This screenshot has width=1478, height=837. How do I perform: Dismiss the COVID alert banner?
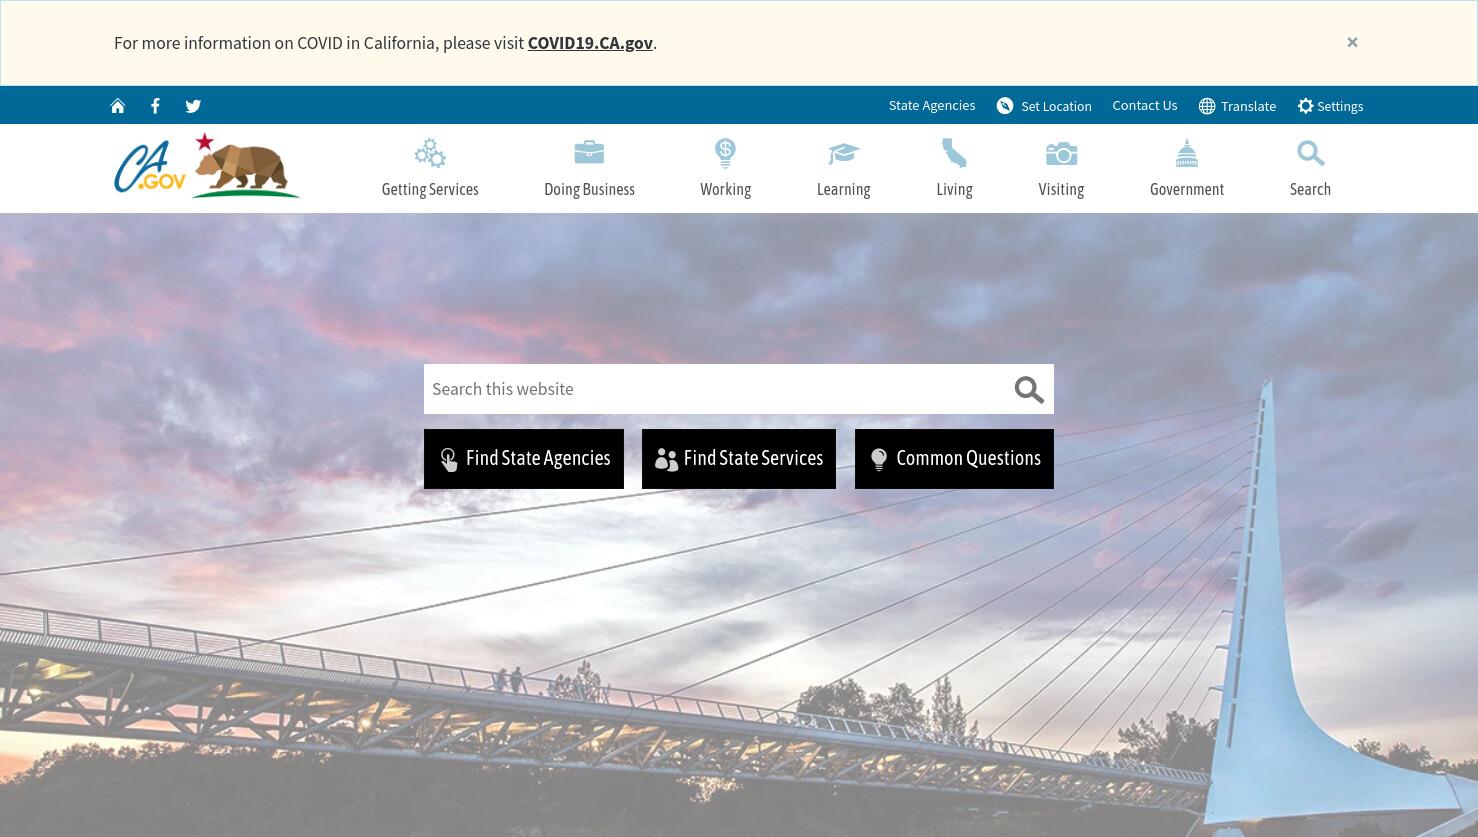[x=1352, y=42]
